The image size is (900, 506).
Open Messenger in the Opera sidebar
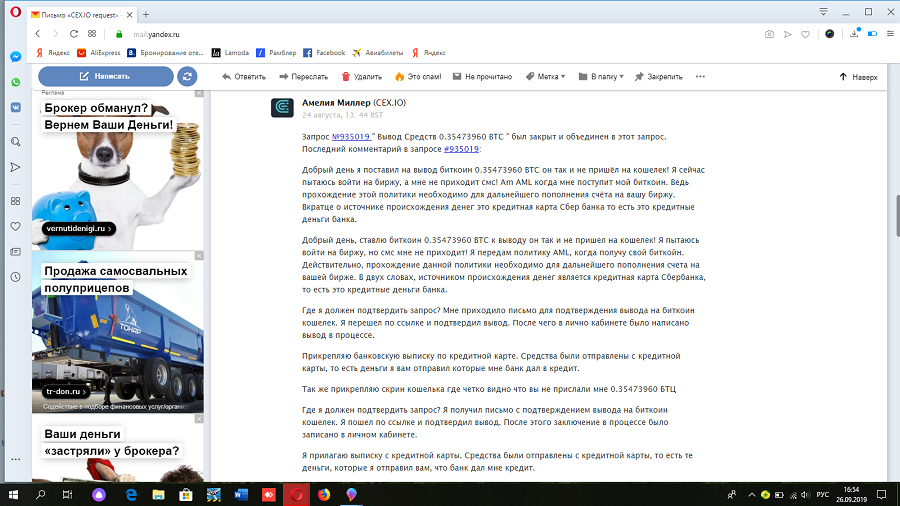[x=15, y=57]
